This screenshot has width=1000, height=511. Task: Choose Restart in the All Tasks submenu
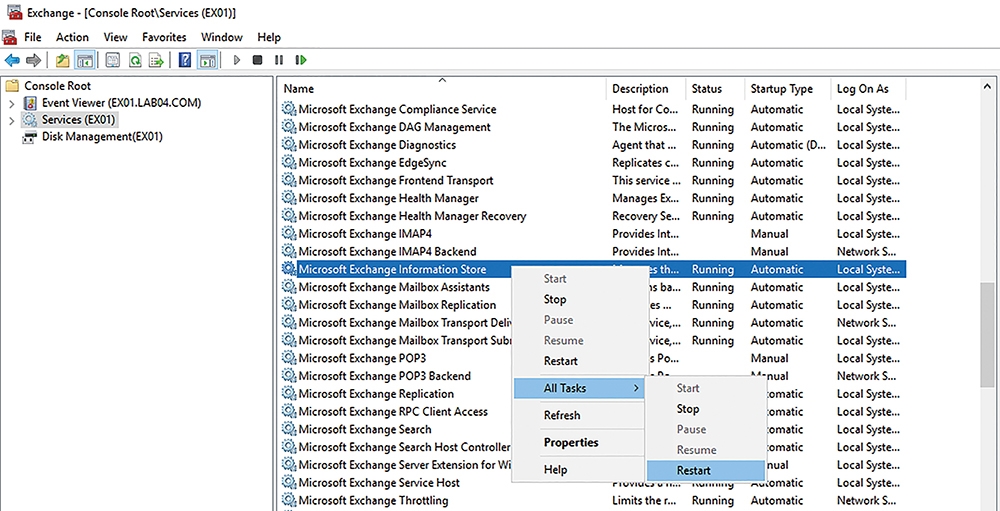(705, 471)
